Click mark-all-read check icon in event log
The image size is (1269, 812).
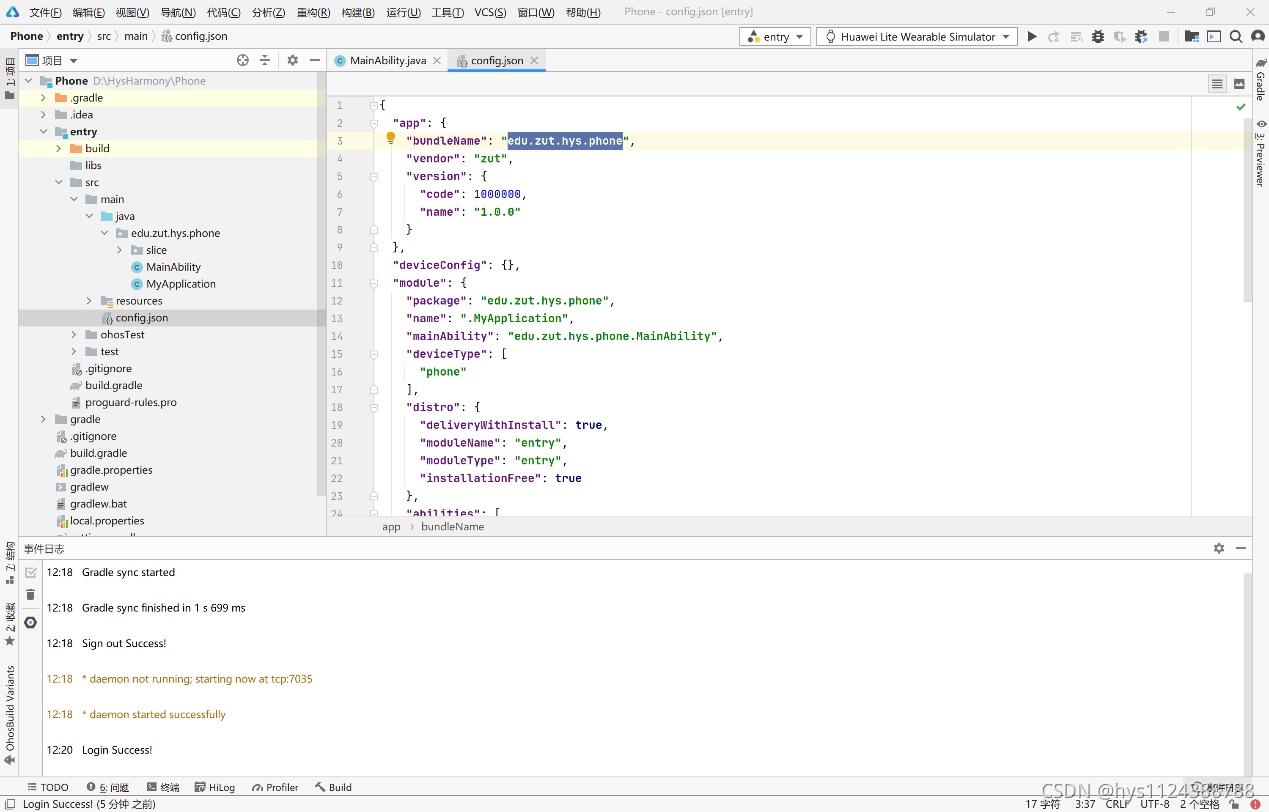pyautogui.click(x=31, y=573)
